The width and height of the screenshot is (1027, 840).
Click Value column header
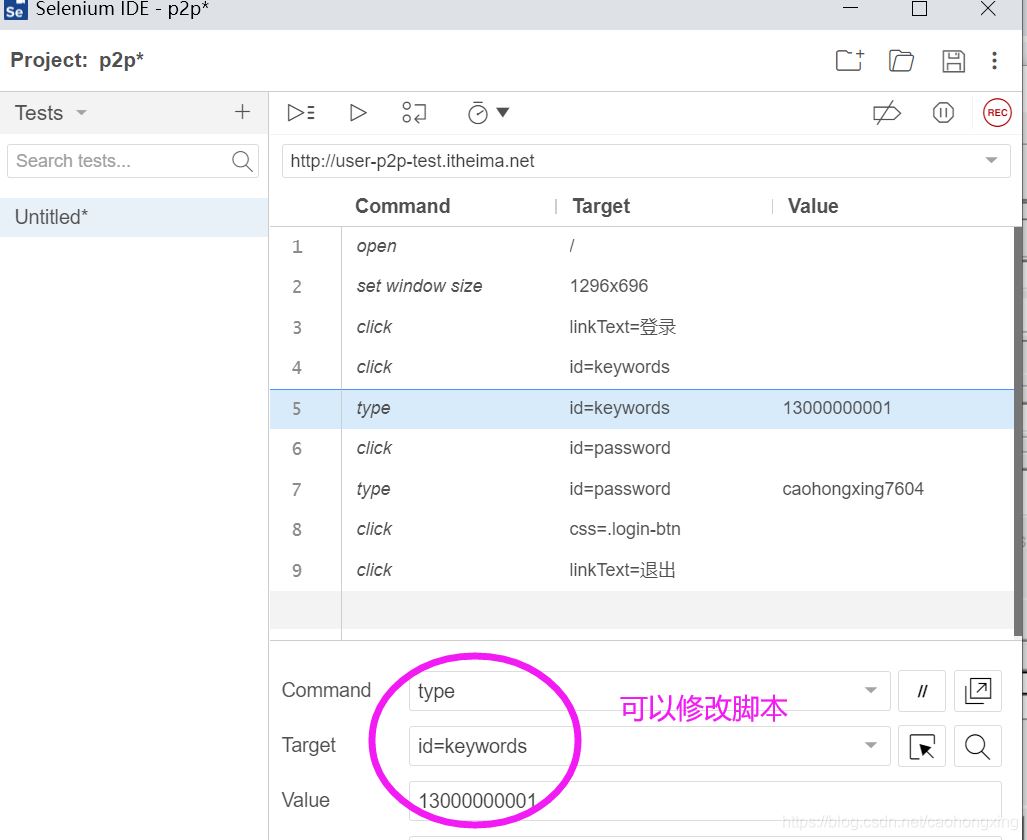pyautogui.click(x=813, y=206)
